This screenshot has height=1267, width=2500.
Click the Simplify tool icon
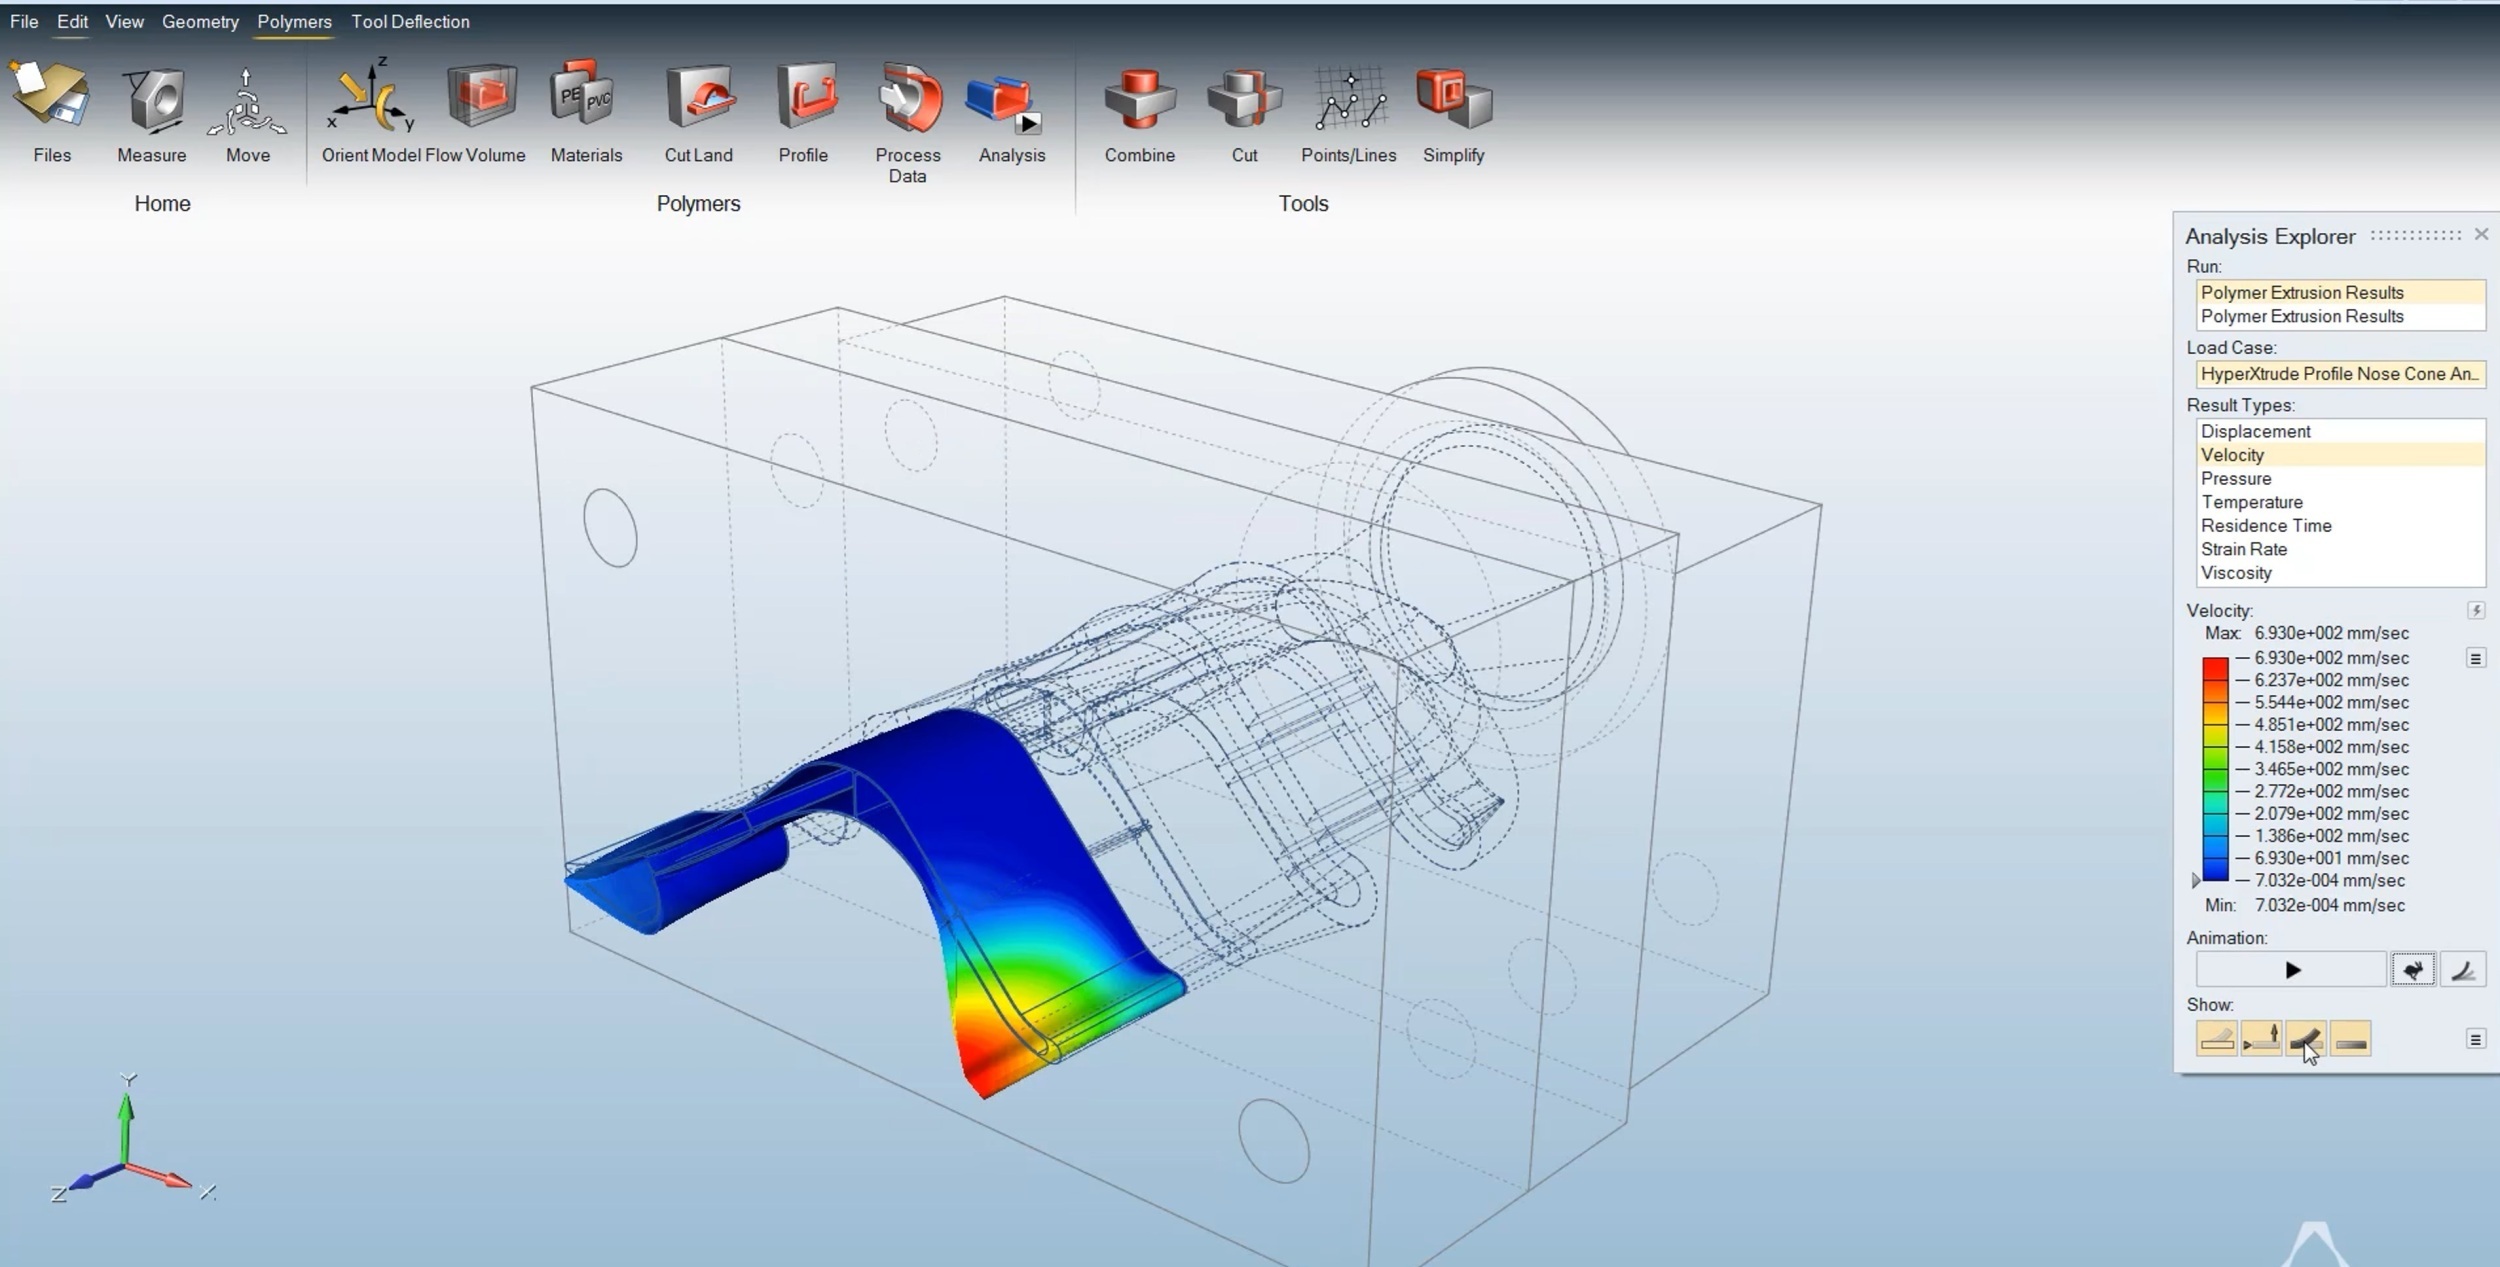[1454, 98]
